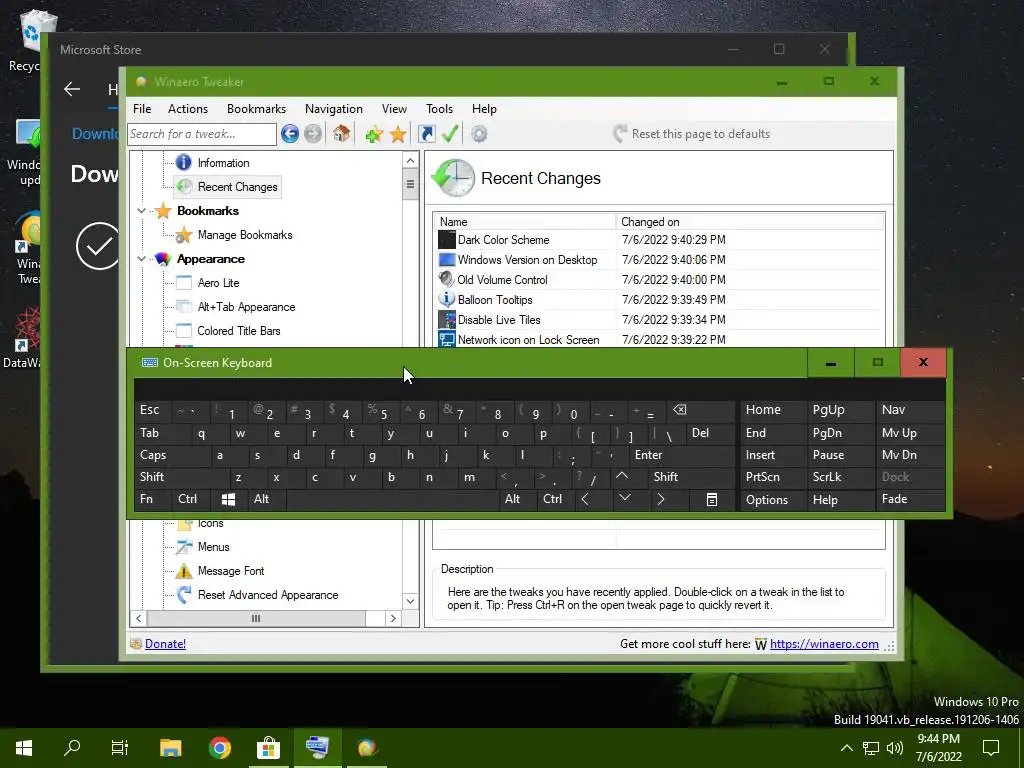This screenshot has width=1024, height=768.
Task: Open Manage Bookmarks tree item
Action: pos(245,235)
